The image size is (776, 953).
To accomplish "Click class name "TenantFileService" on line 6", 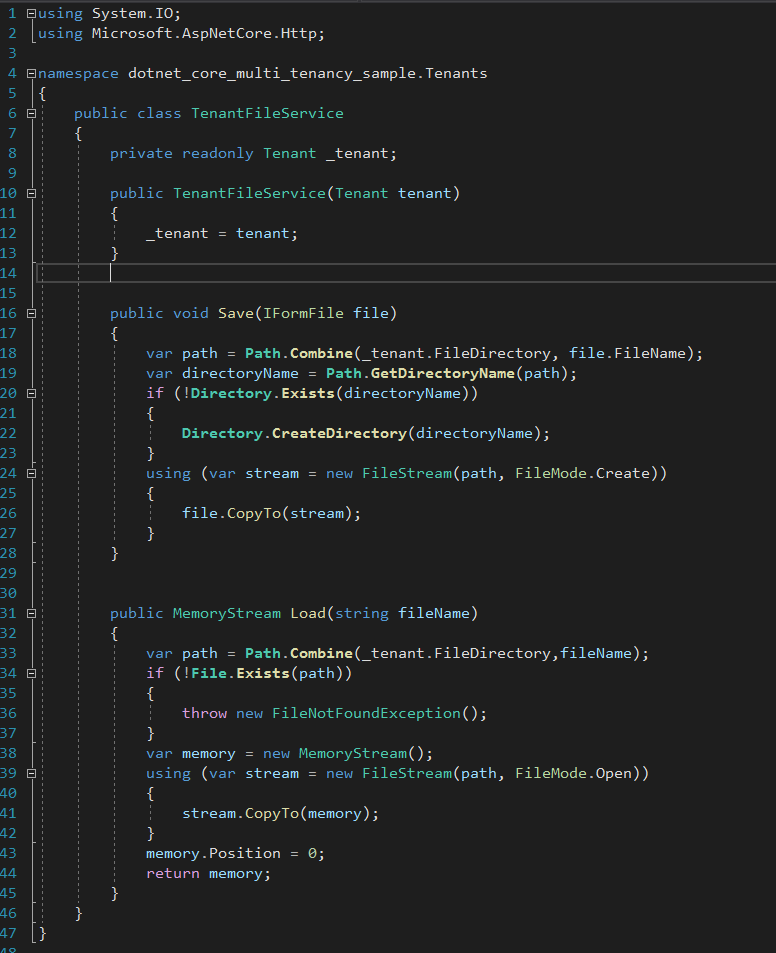I will point(267,114).
